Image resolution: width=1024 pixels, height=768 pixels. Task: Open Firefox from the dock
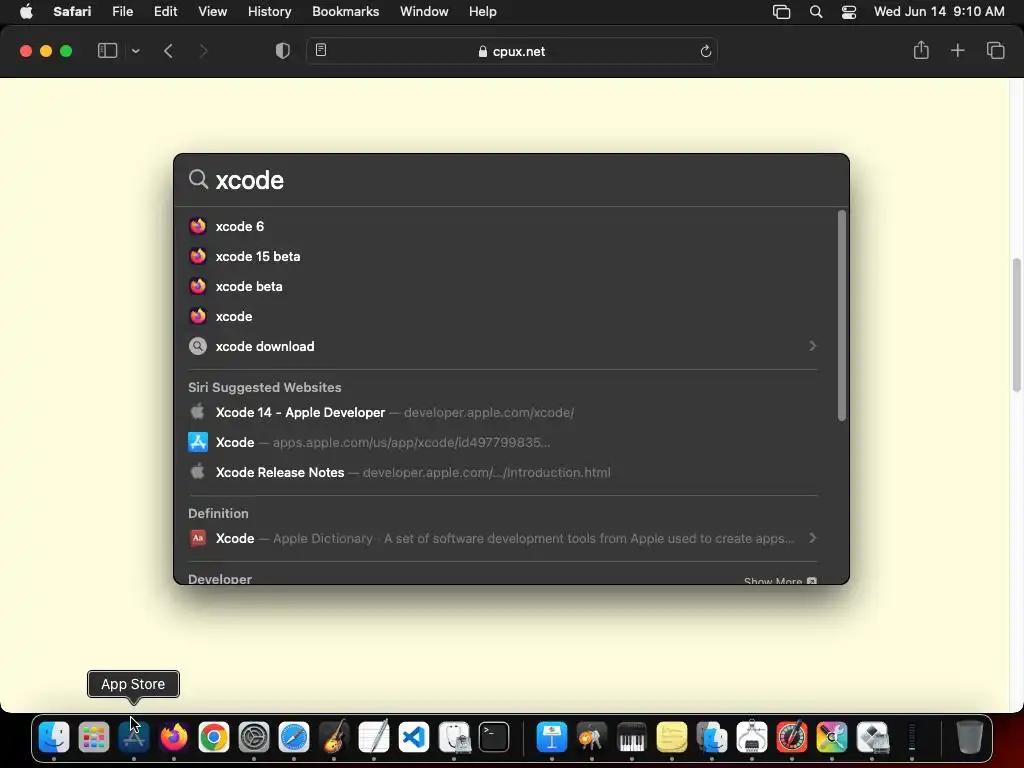click(x=174, y=737)
